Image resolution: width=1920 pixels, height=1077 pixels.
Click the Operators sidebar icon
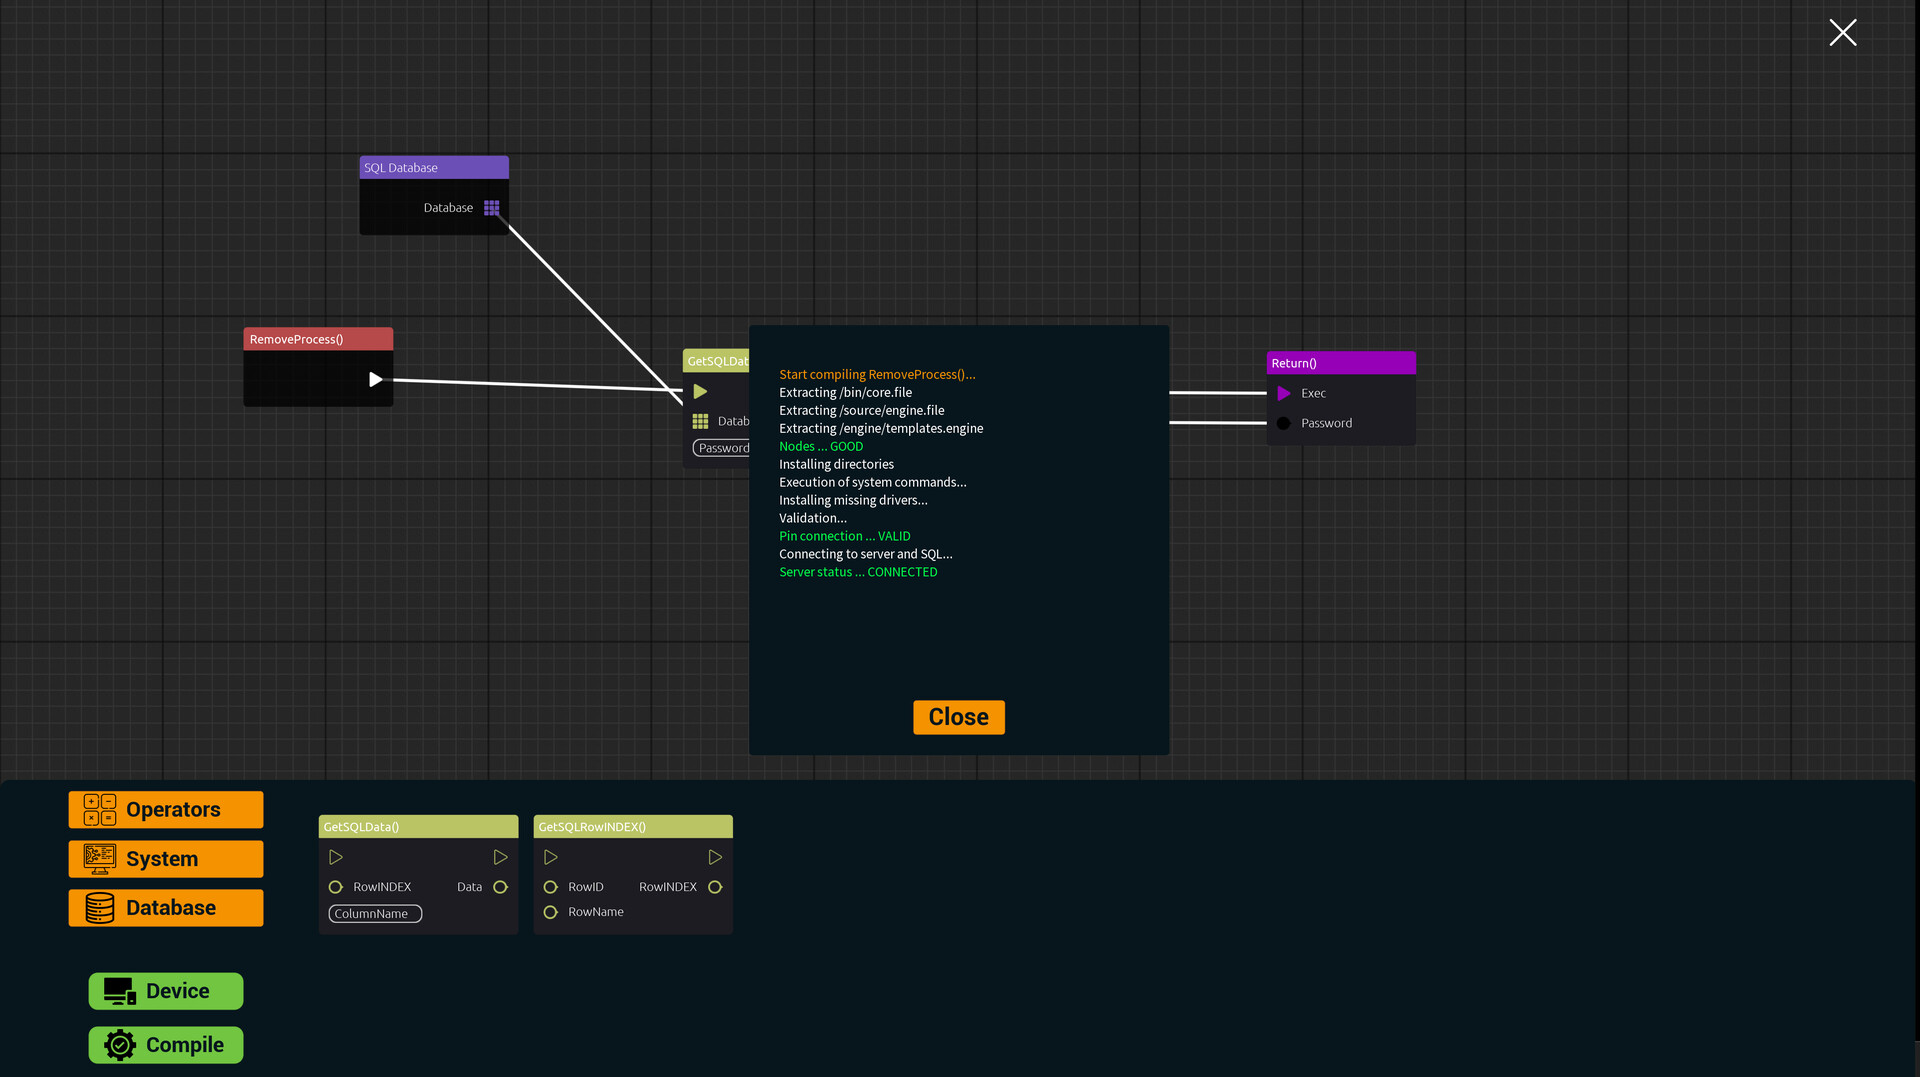tap(98, 809)
